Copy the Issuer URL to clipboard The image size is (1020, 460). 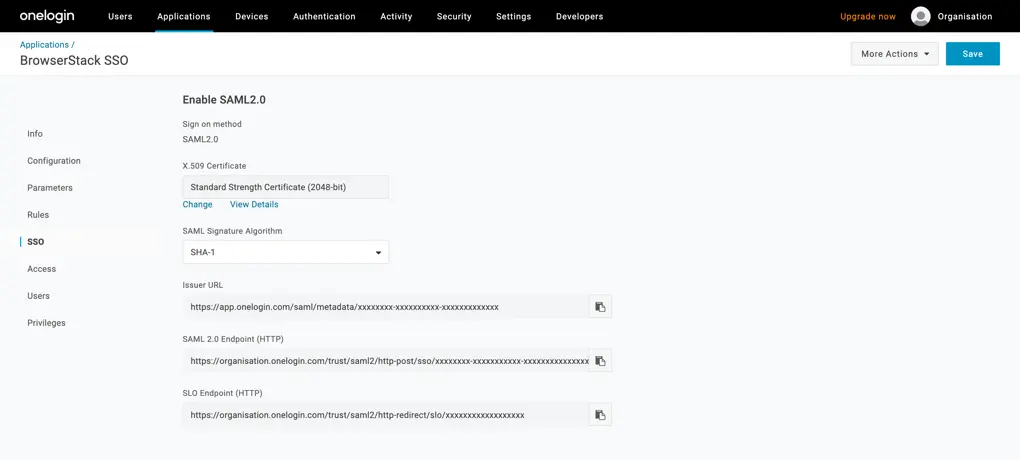[x=600, y=307]
